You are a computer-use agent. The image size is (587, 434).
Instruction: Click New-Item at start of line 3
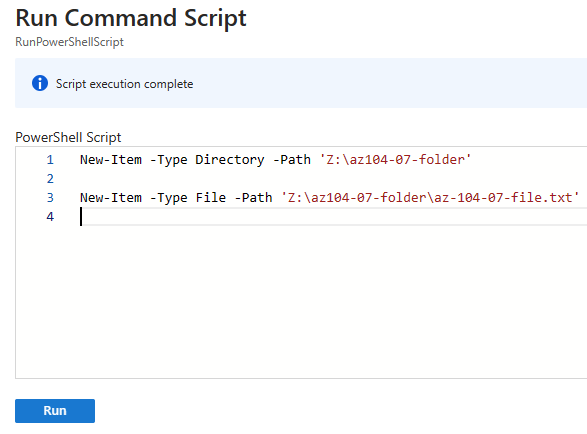tap(111, 197)
